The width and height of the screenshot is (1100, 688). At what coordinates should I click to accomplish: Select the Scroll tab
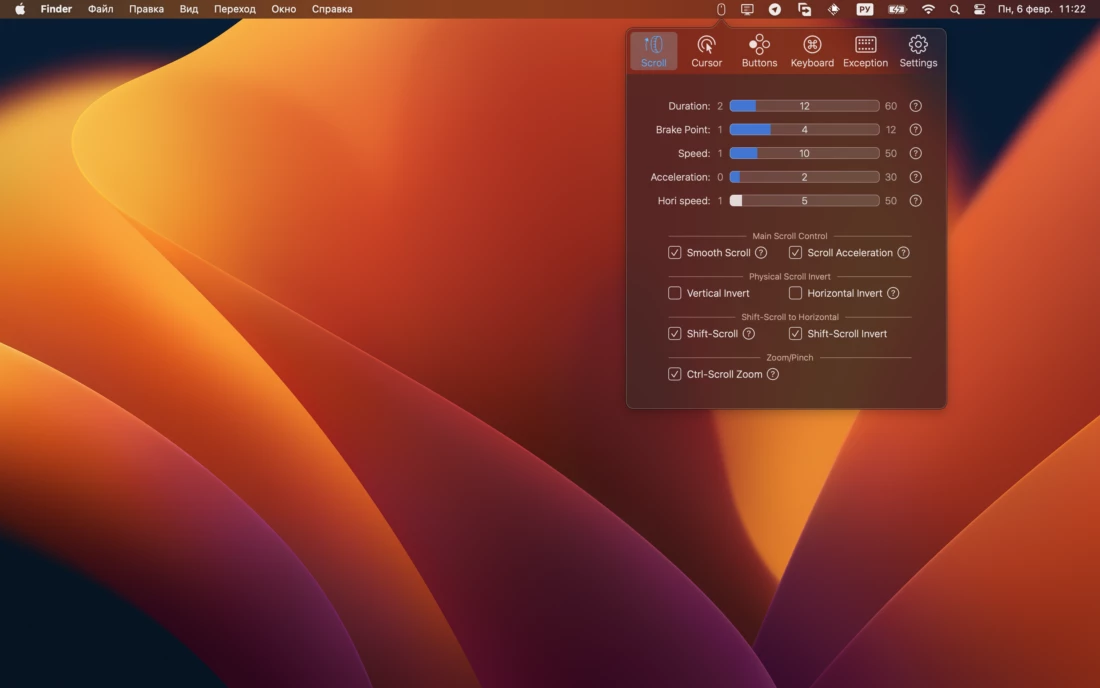click(x=653, y=51)
